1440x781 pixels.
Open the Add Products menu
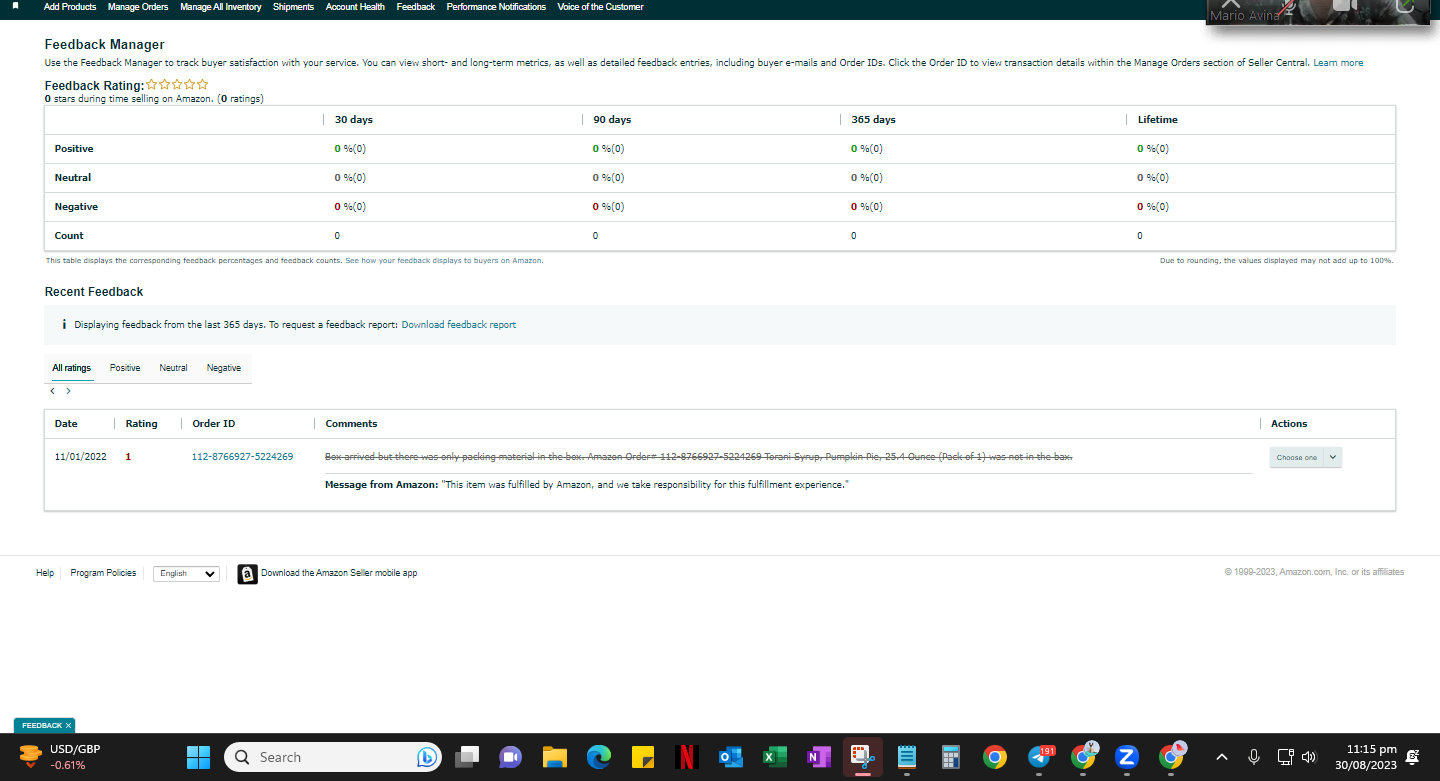70,7
